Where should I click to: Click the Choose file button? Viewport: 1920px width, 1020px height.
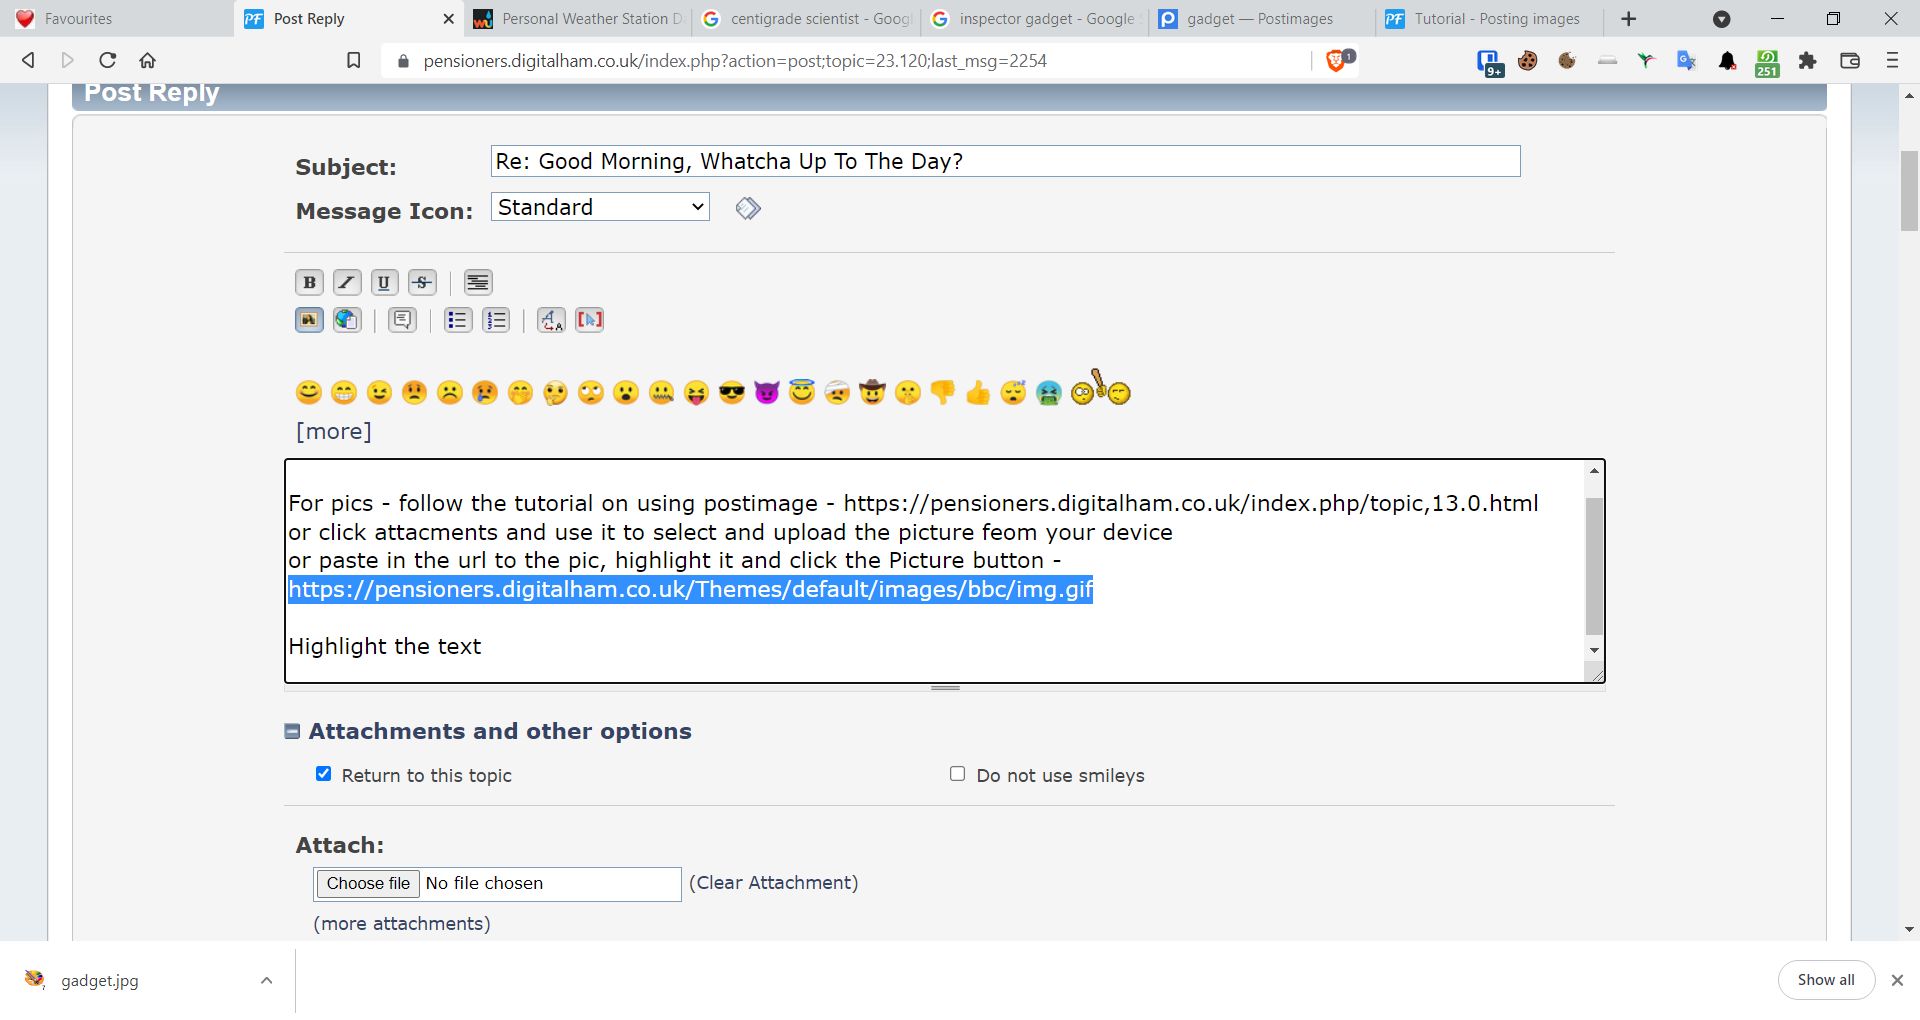pos(368,884)
